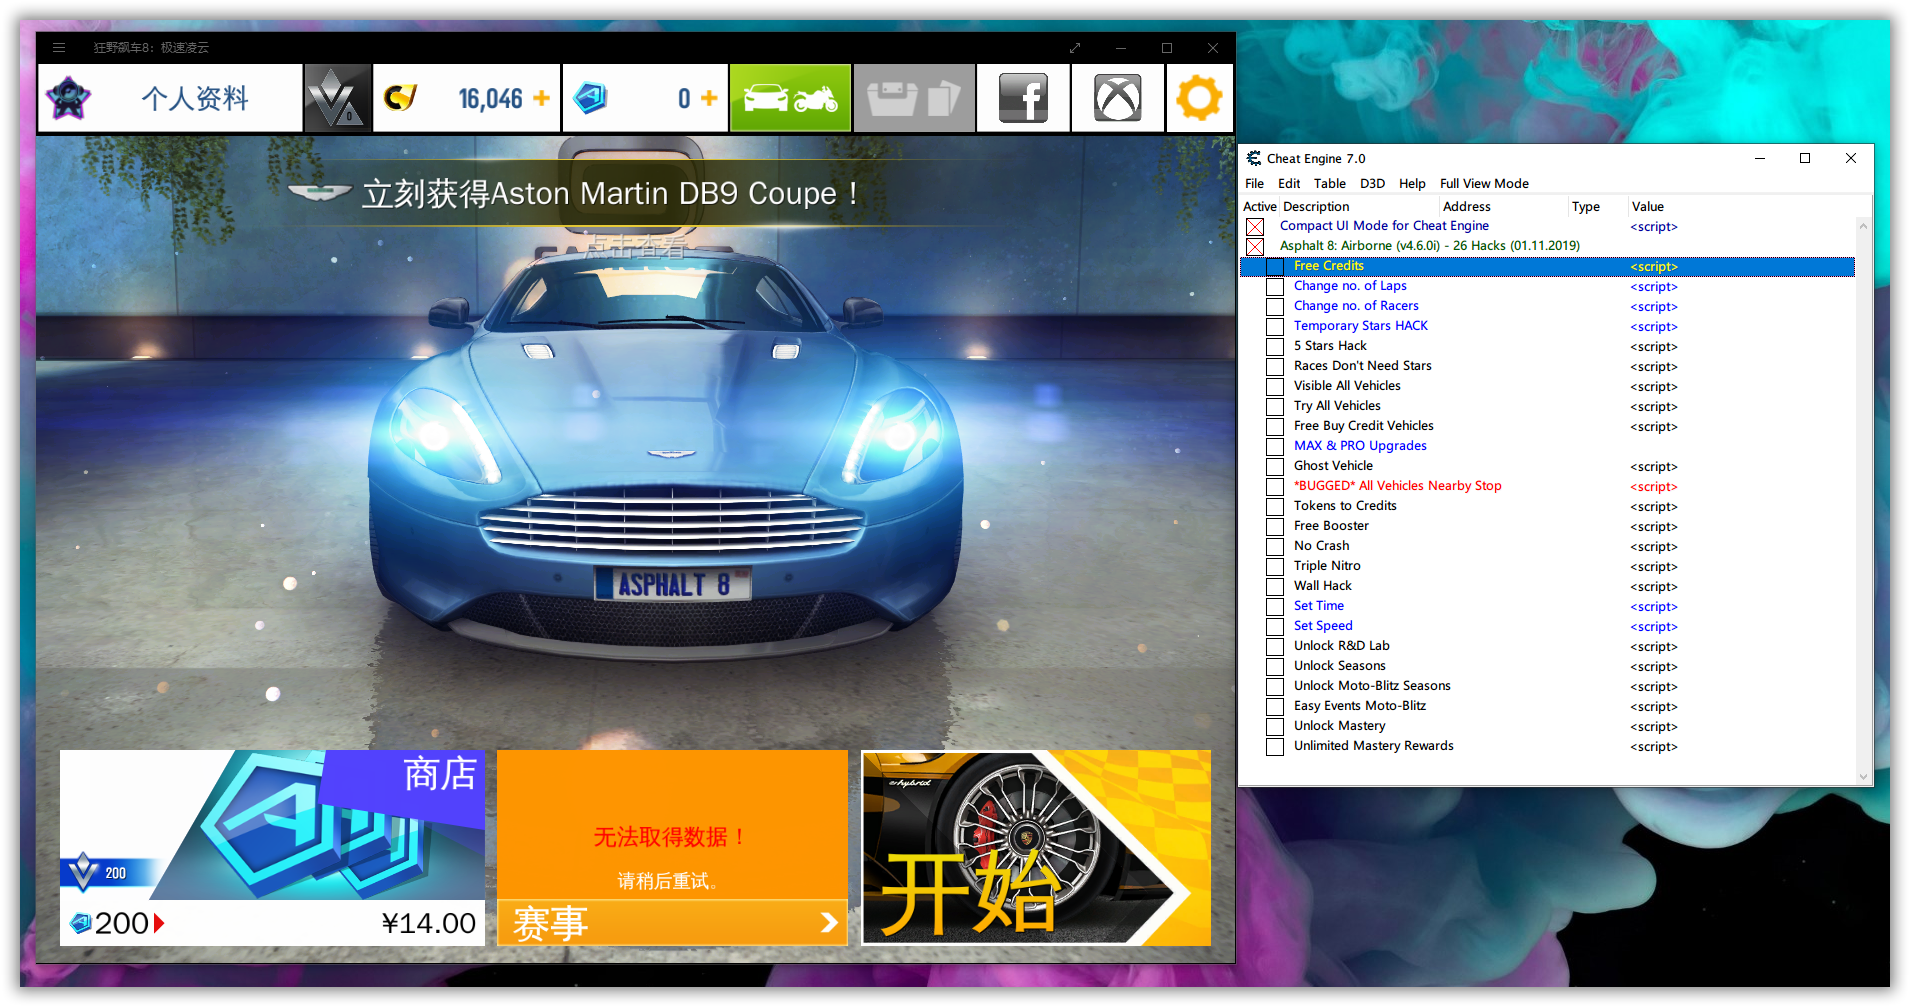Screen dimensions: 1910x1007
Task: Open Cheat Engine Edit menu
Action: coord(1289,184)
